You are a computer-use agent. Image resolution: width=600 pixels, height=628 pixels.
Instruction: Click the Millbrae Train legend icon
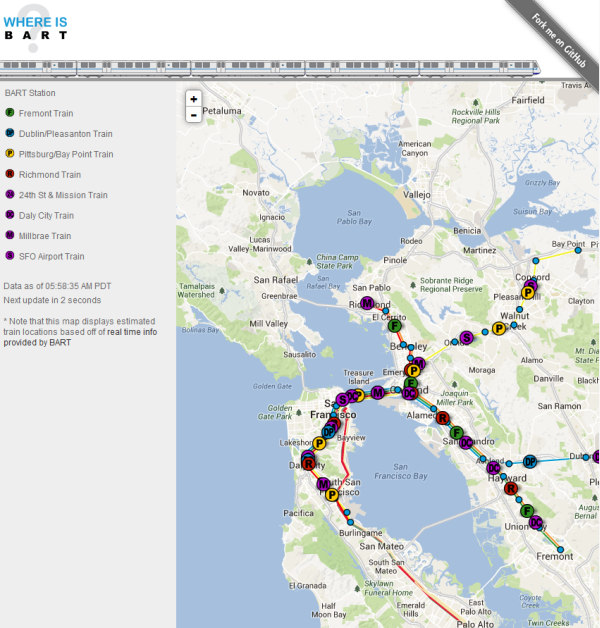[10, 235]
